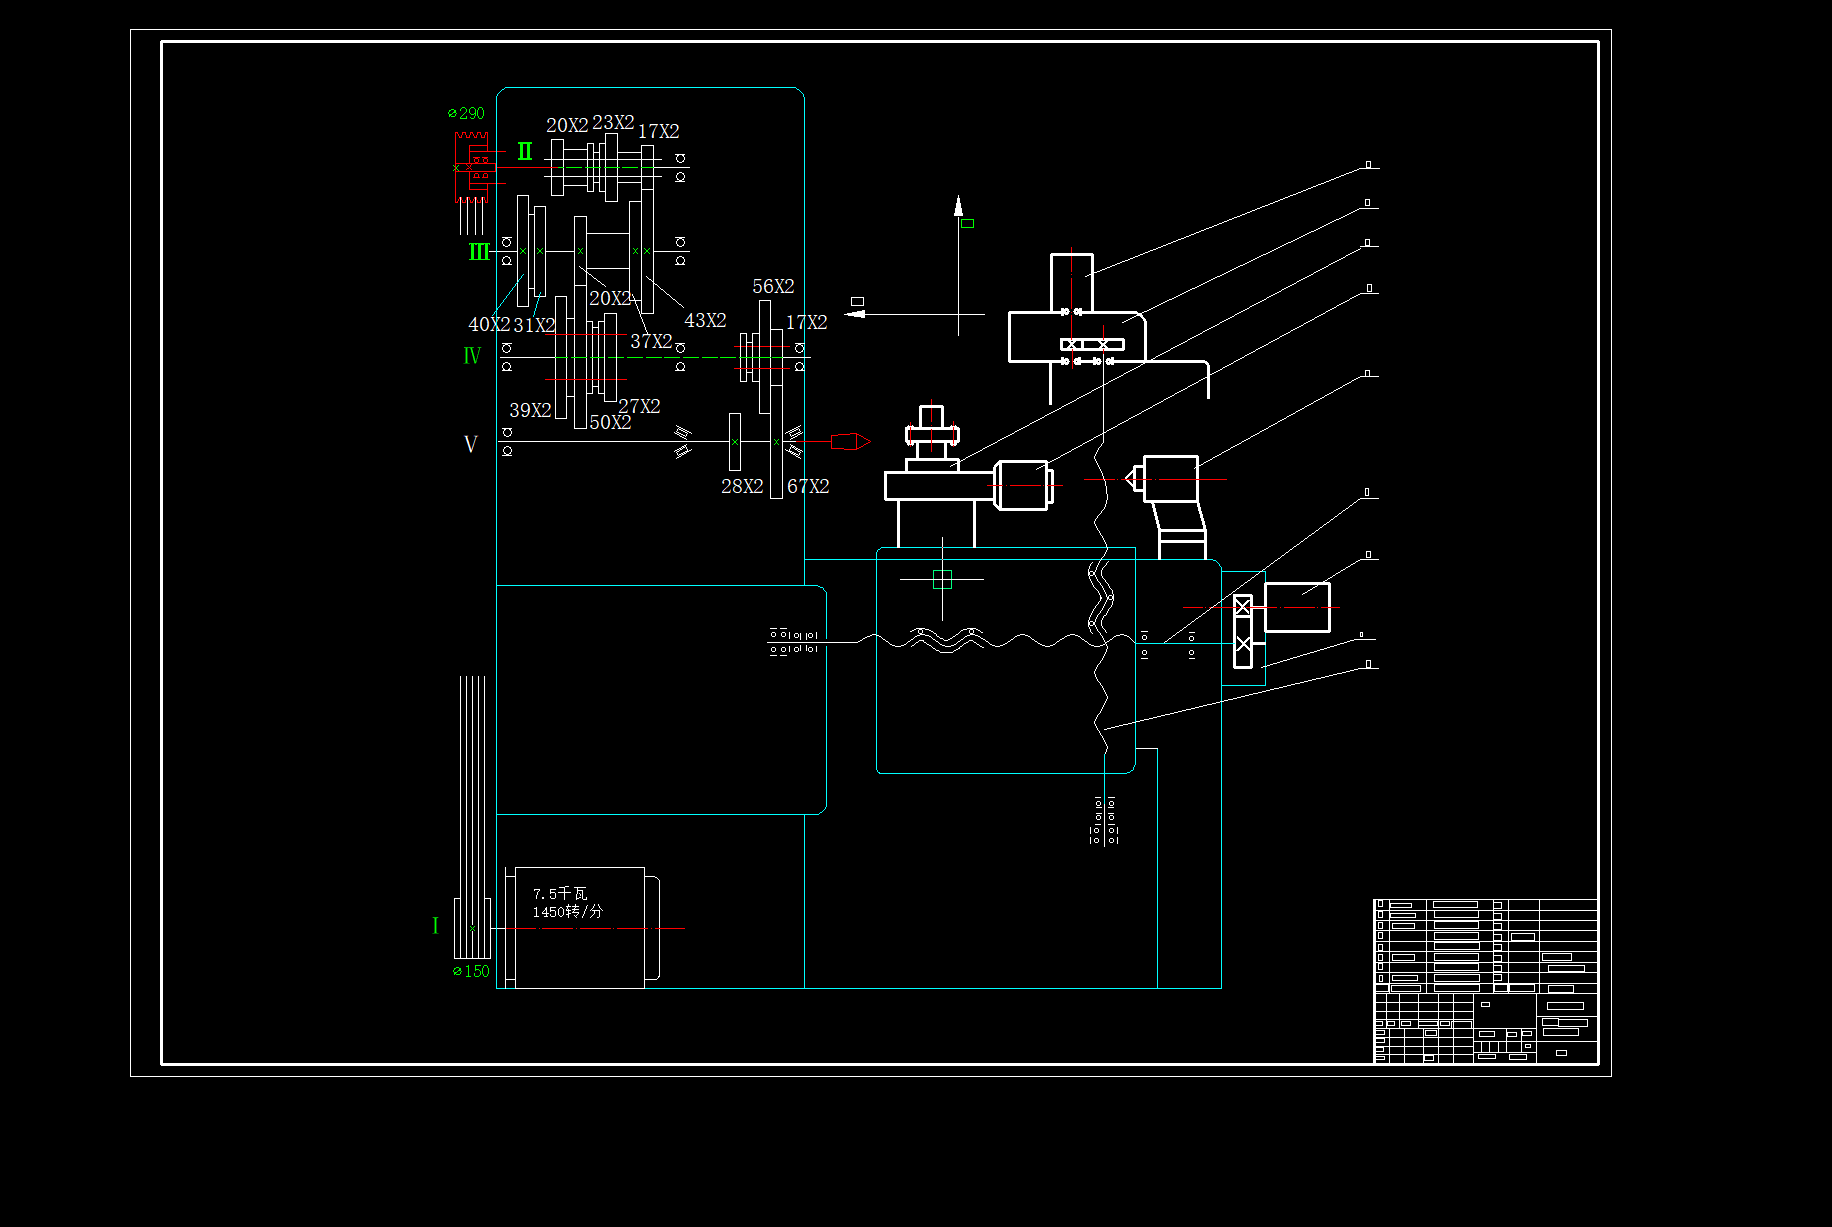
Task: Select the green square marker on the carriage
Action: point(942,579)
